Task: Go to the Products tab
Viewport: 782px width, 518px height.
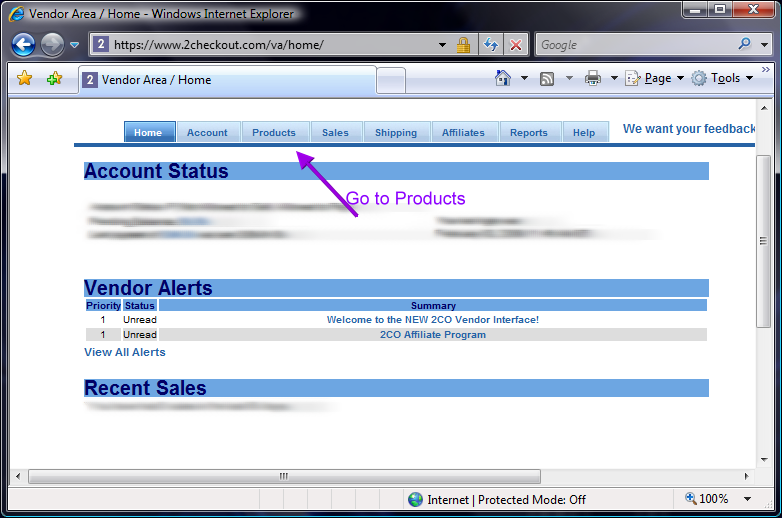Action: (x=275, y=132)
